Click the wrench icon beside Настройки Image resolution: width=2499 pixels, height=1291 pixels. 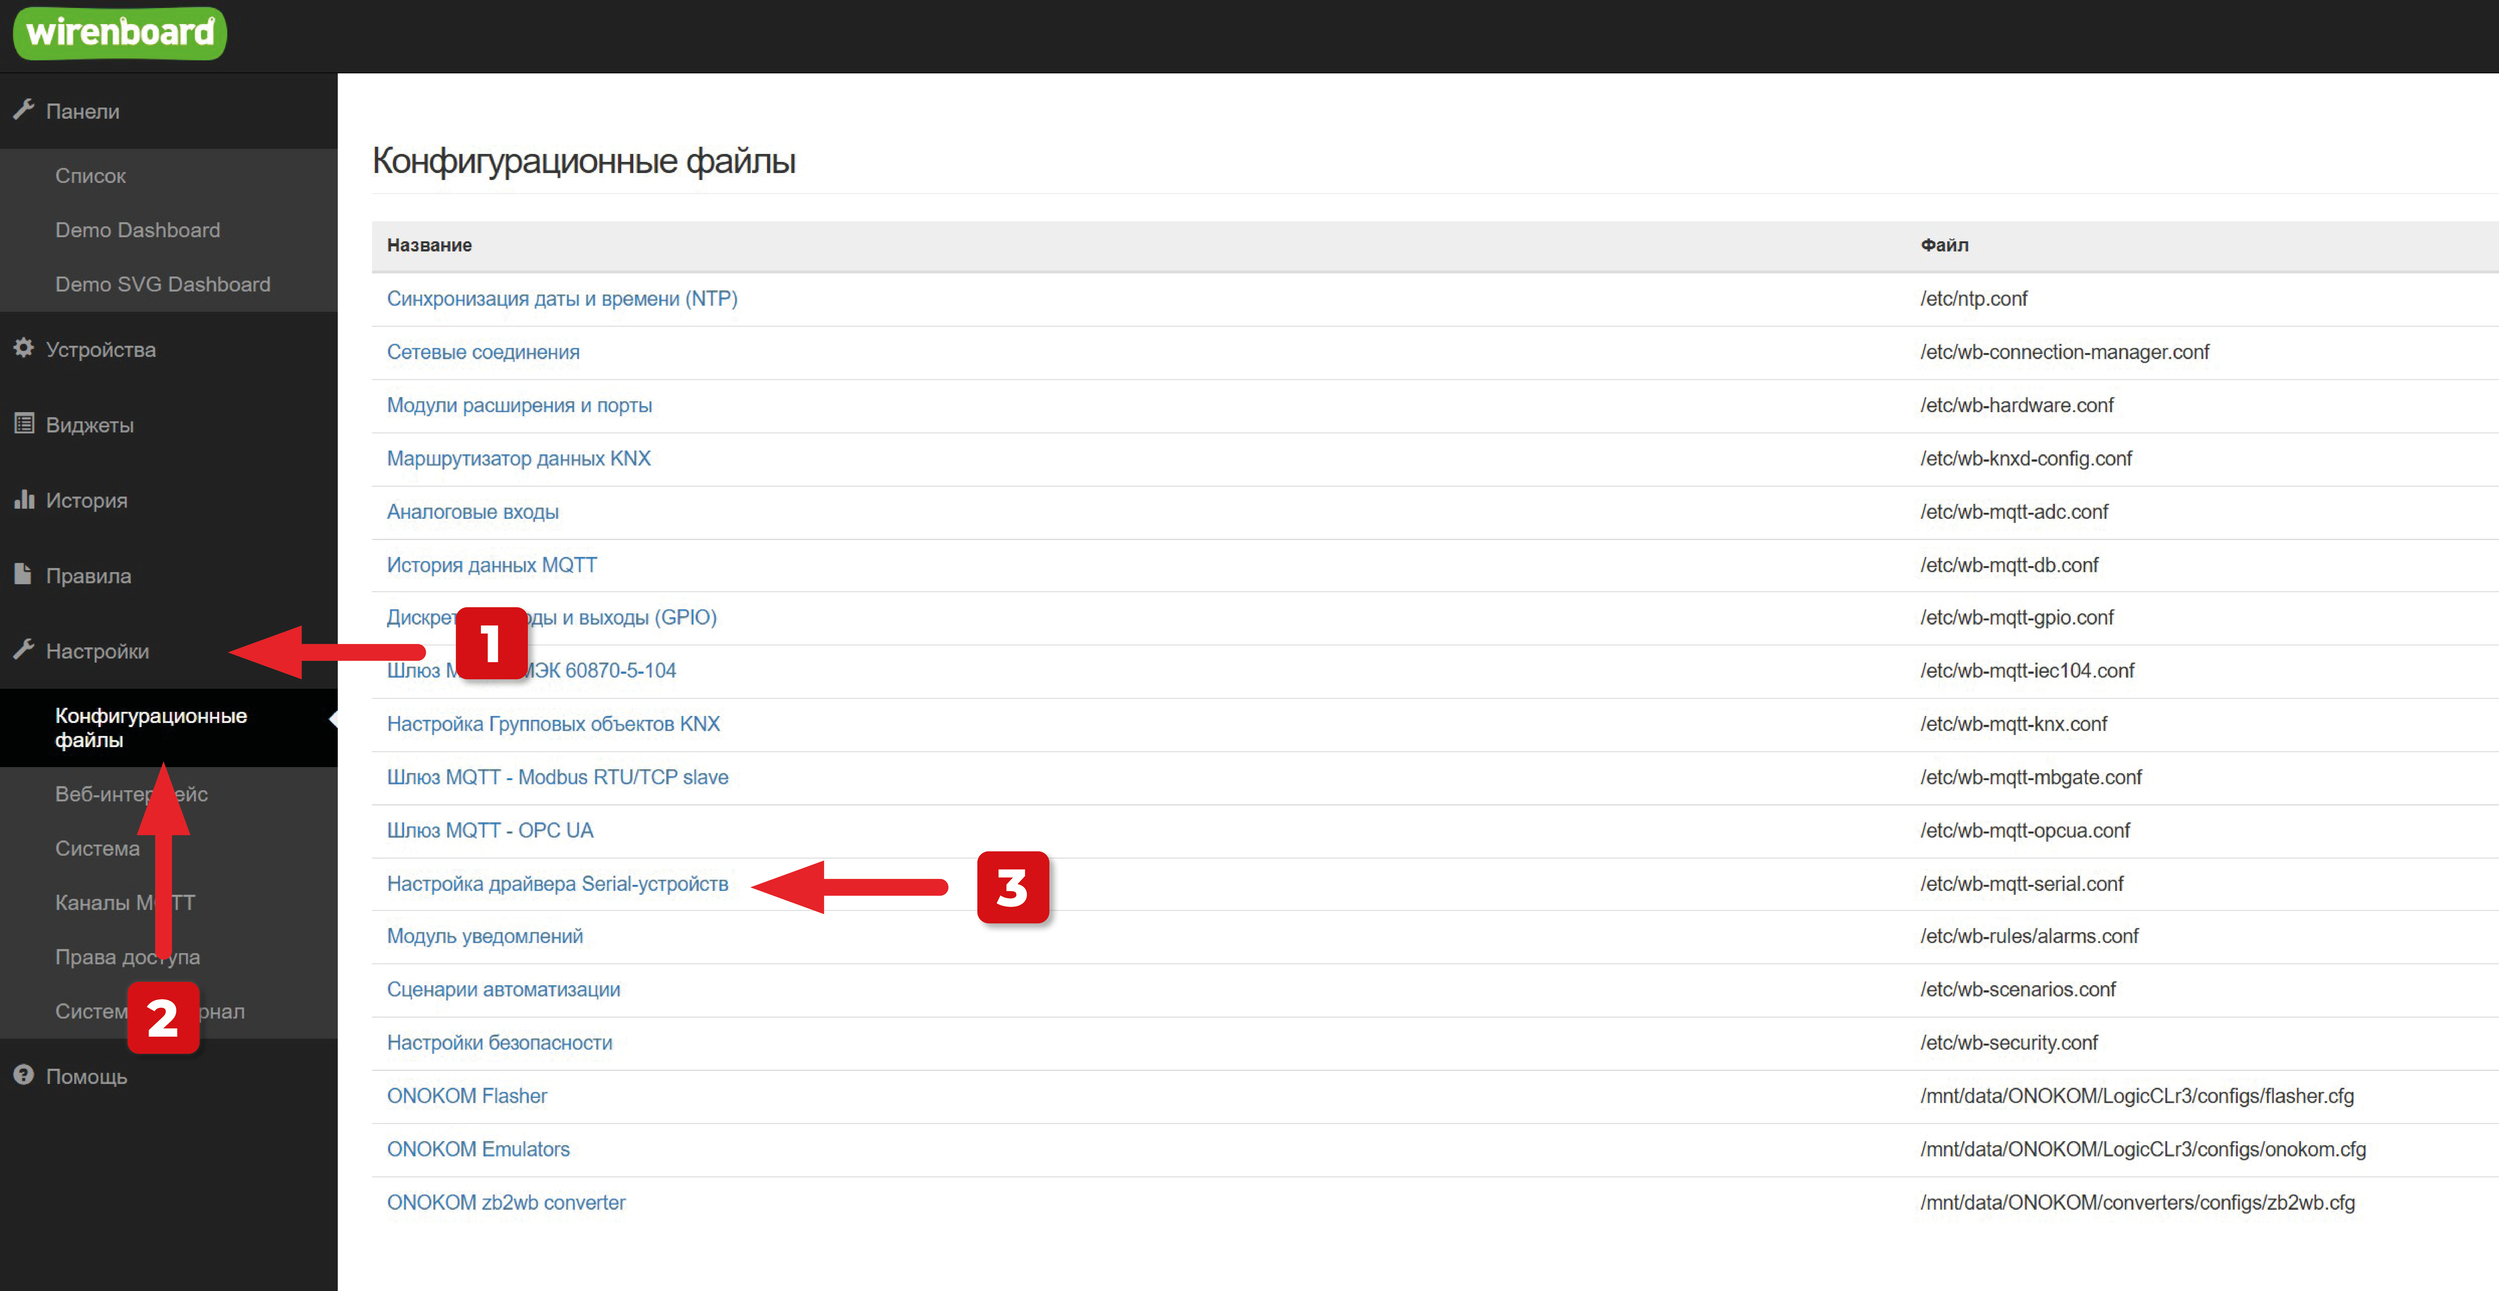[24, 650]
